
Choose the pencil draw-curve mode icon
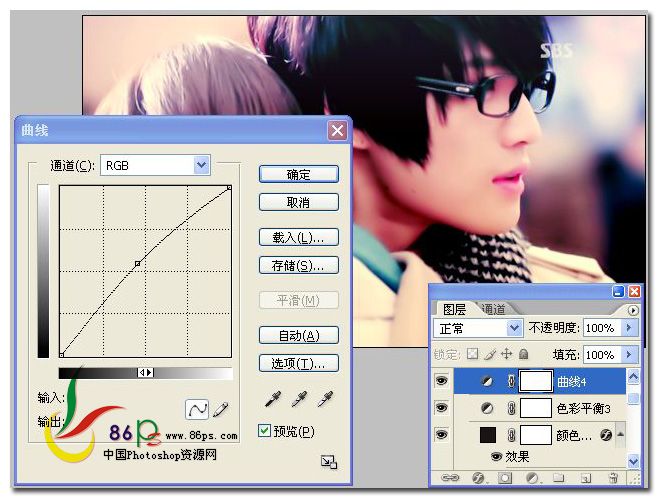[221, 409]
